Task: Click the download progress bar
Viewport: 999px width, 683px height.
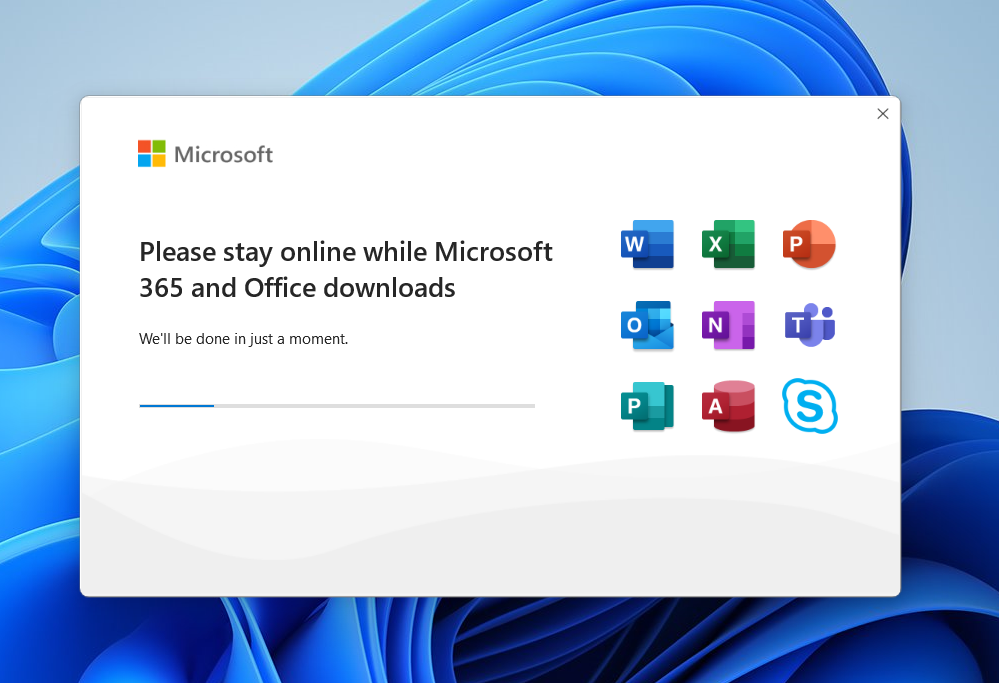Action: point(337,405)
